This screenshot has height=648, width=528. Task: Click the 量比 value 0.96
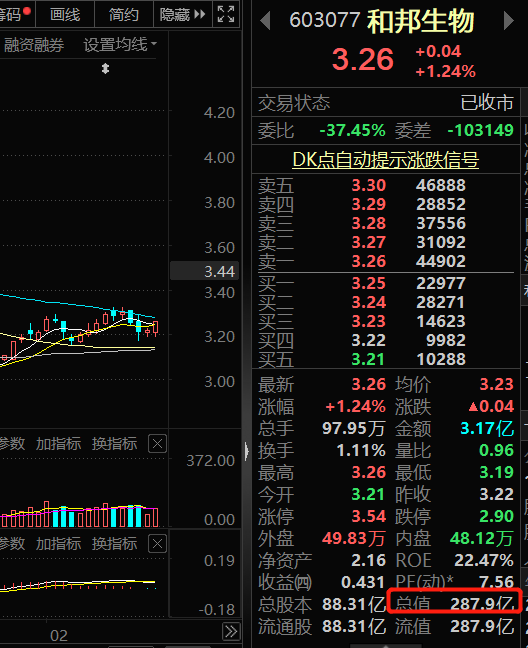click(496, 450)
